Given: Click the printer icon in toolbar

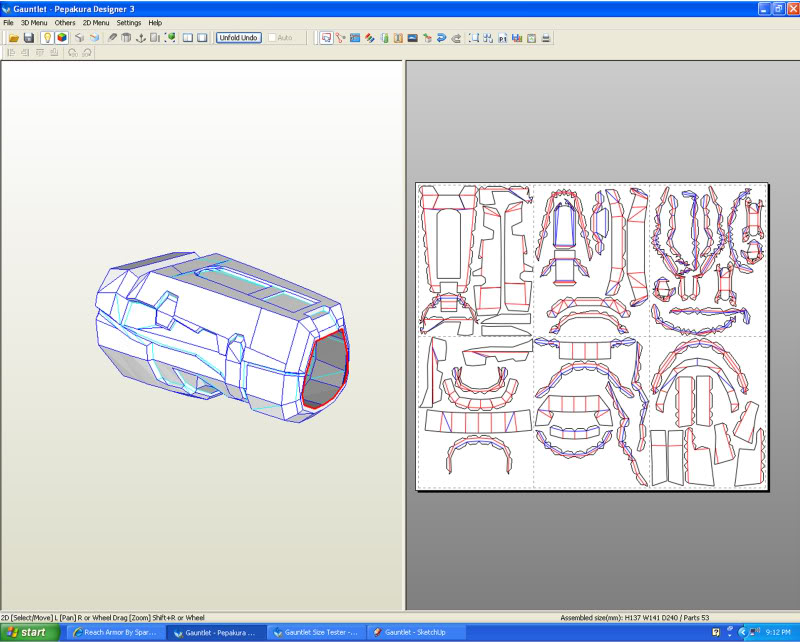Looking at the screenshot, I should (x=546, y=38).
